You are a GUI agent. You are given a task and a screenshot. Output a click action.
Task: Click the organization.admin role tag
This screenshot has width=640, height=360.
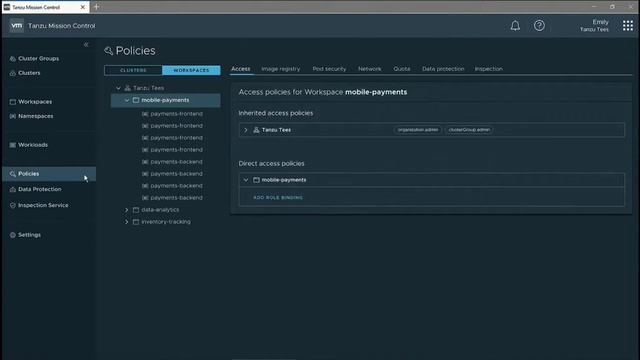tap(418, 130)
